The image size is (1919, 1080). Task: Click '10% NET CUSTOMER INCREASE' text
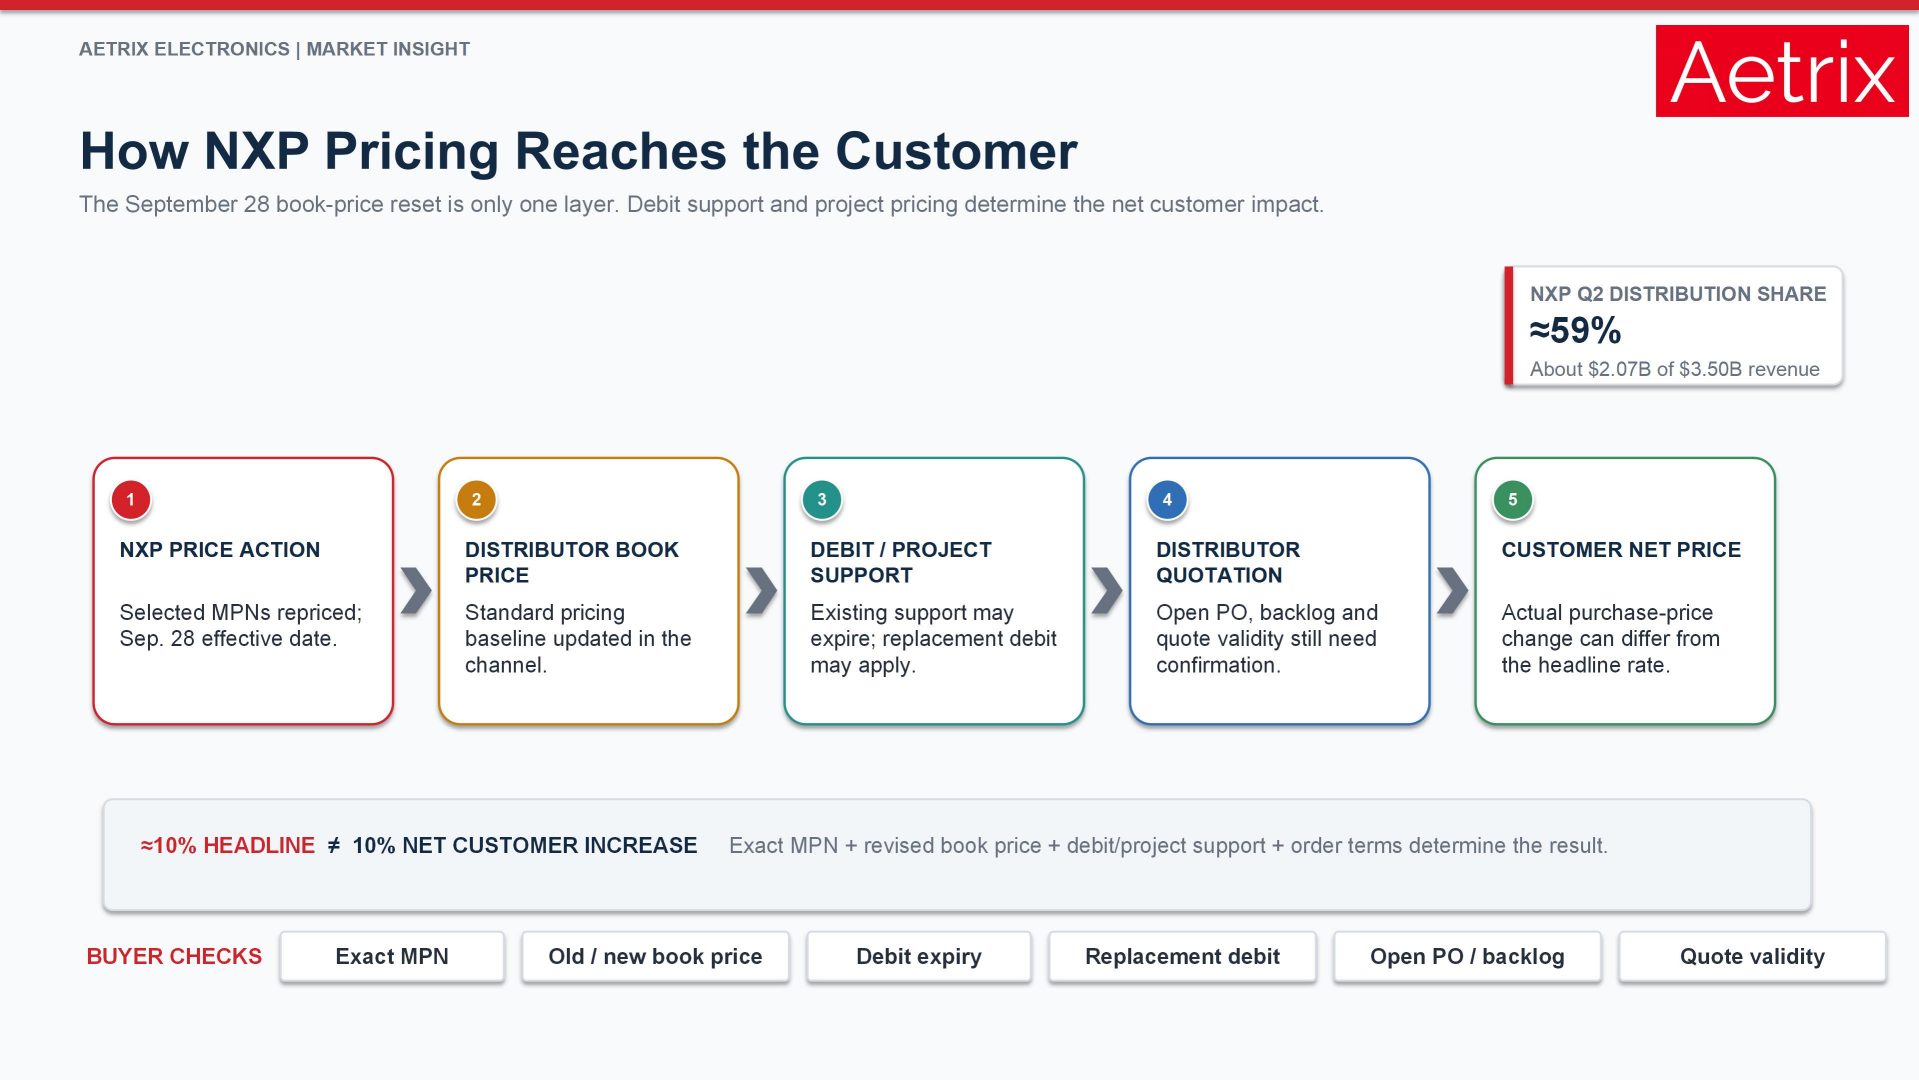tap(524, 846)
